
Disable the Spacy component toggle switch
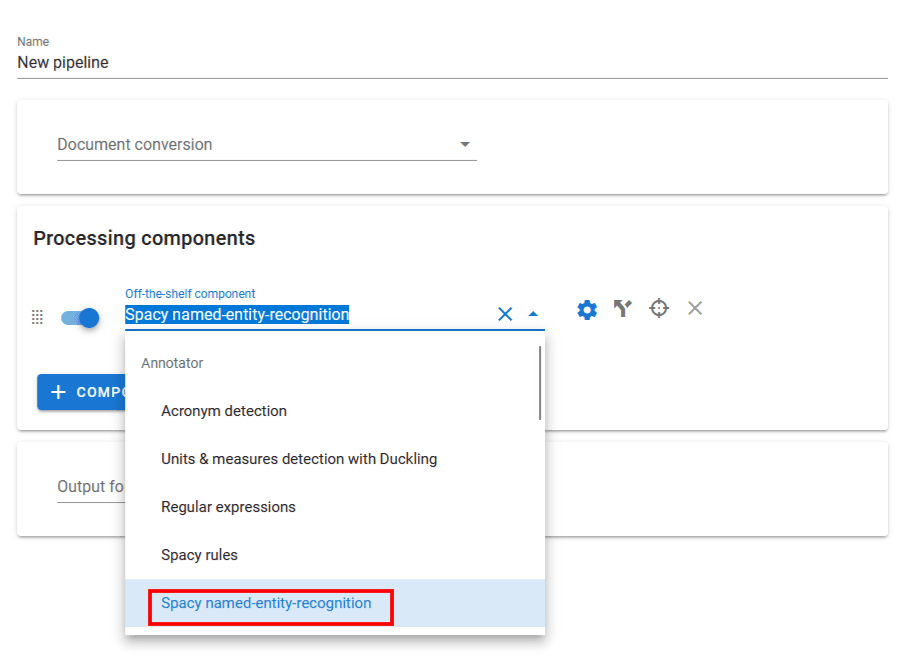[80, 318]
